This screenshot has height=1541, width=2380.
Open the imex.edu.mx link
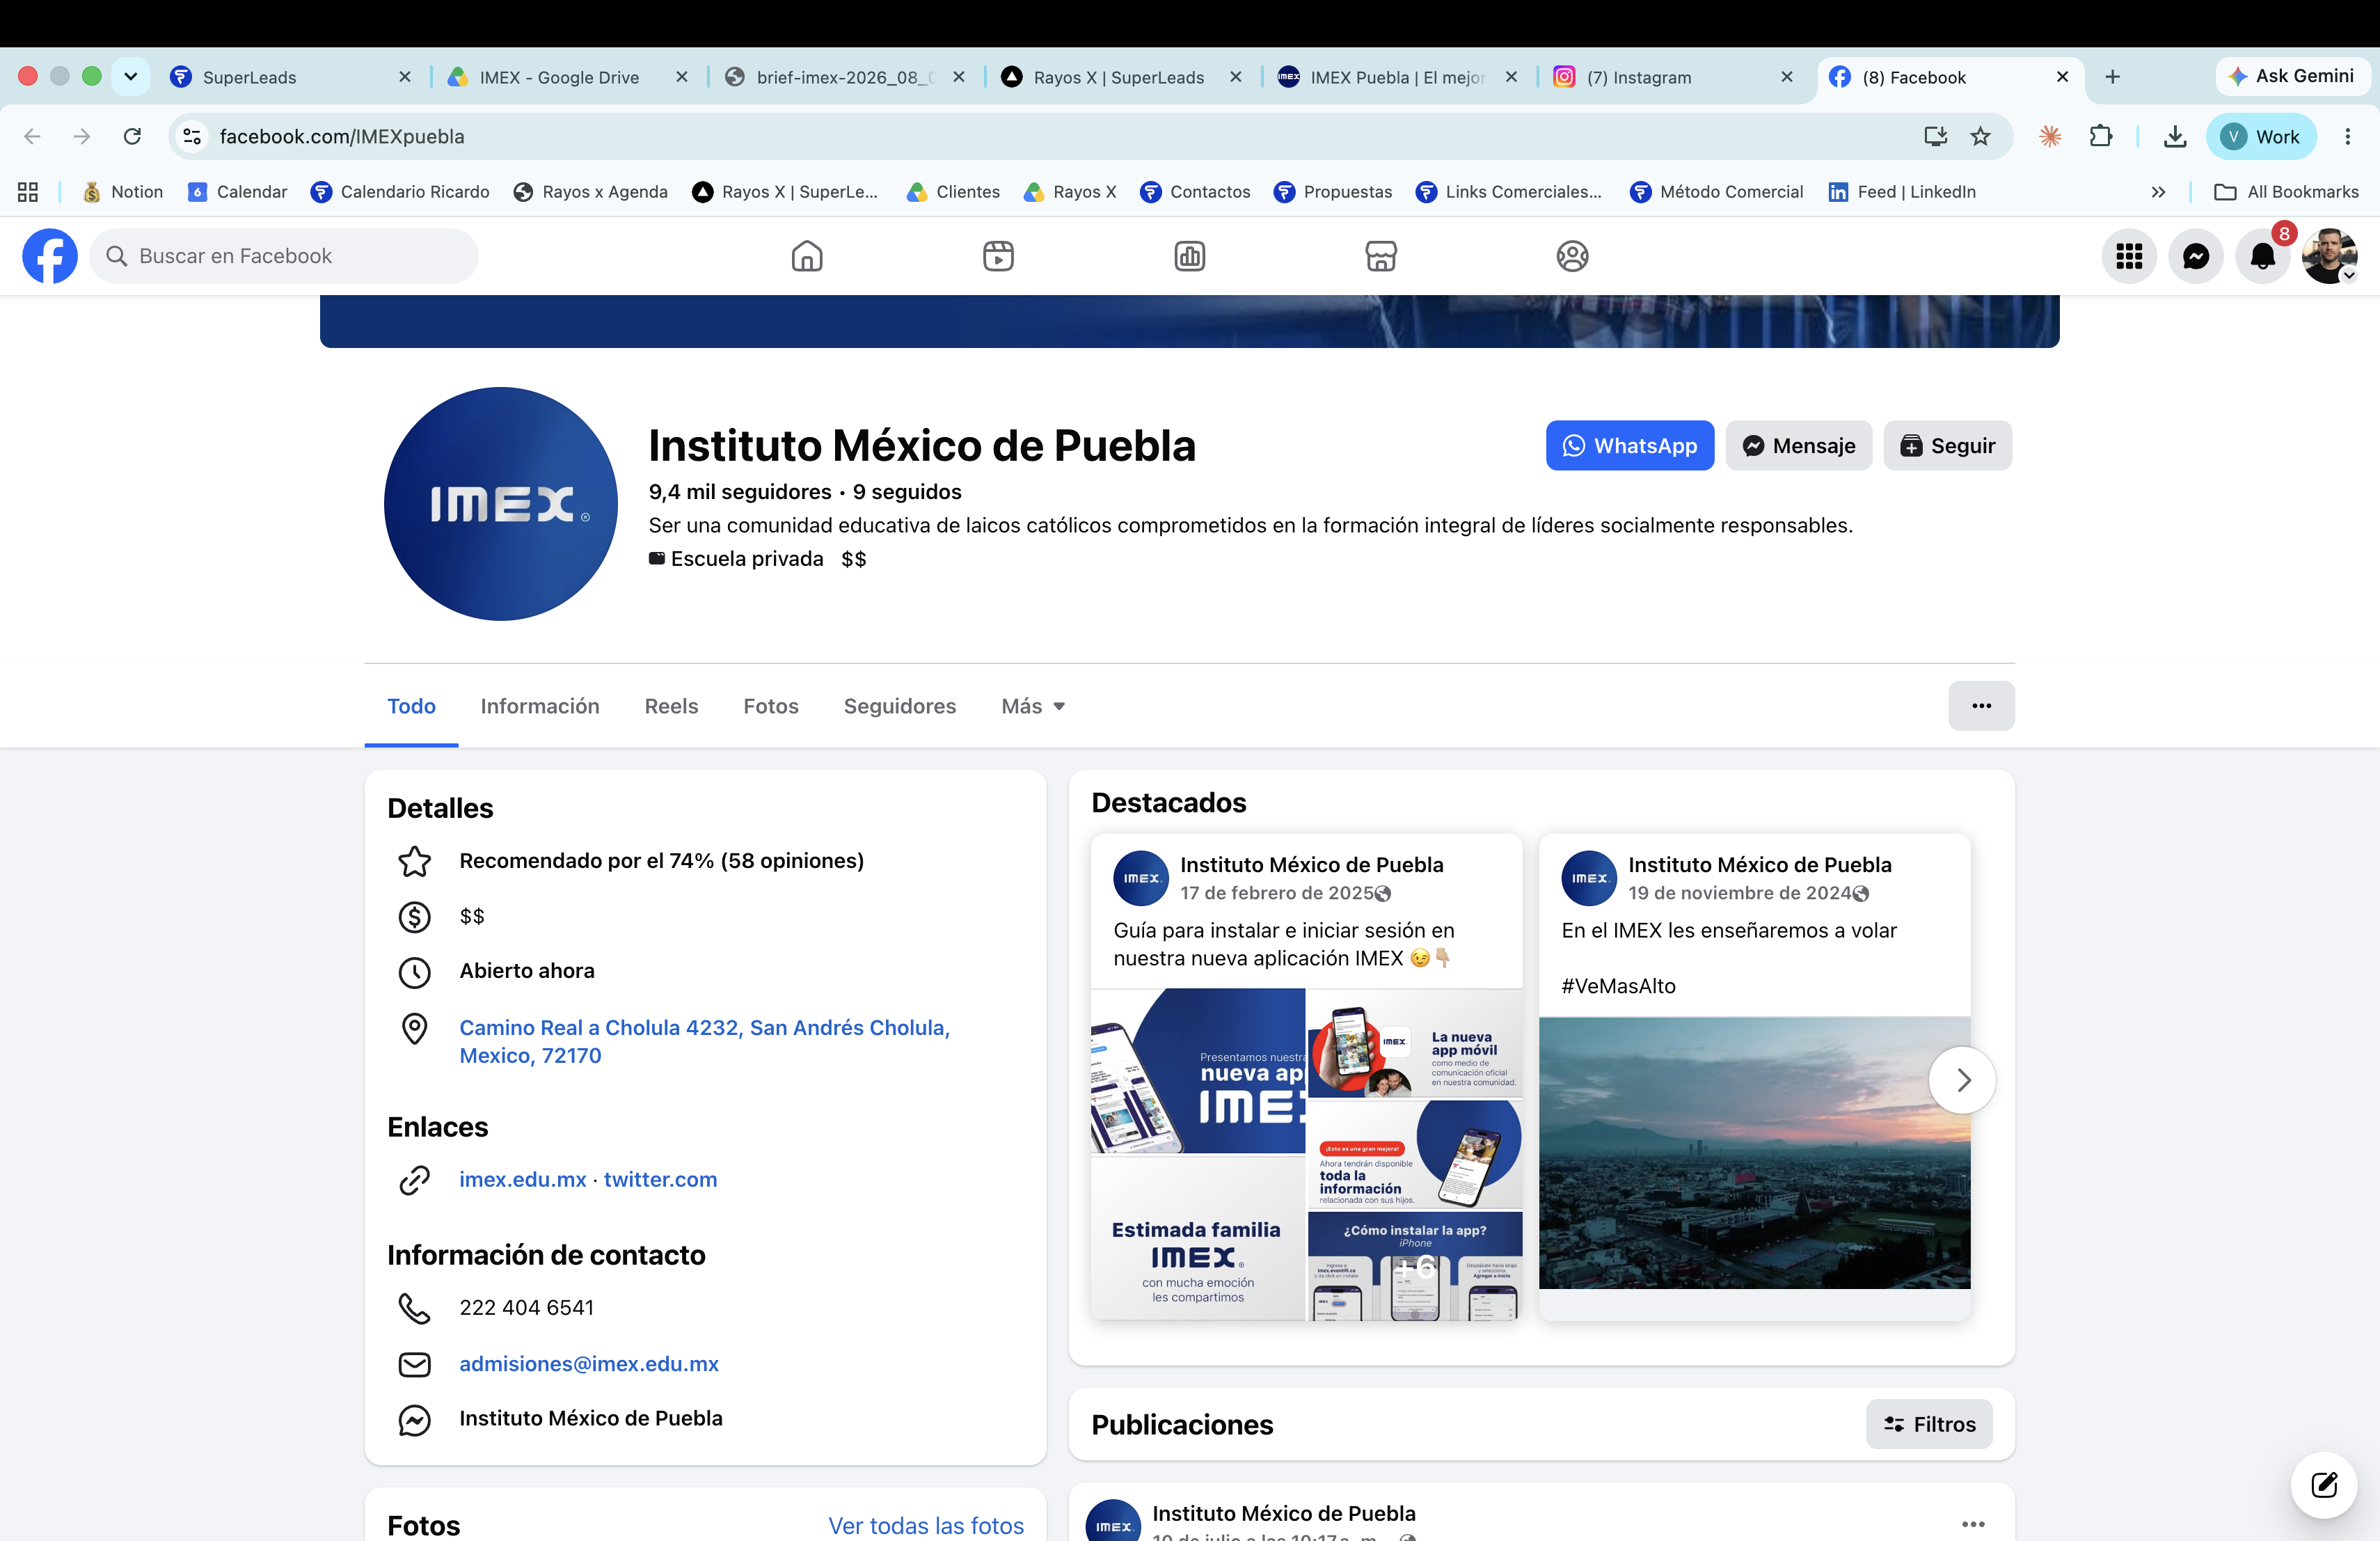point(523,1179)
